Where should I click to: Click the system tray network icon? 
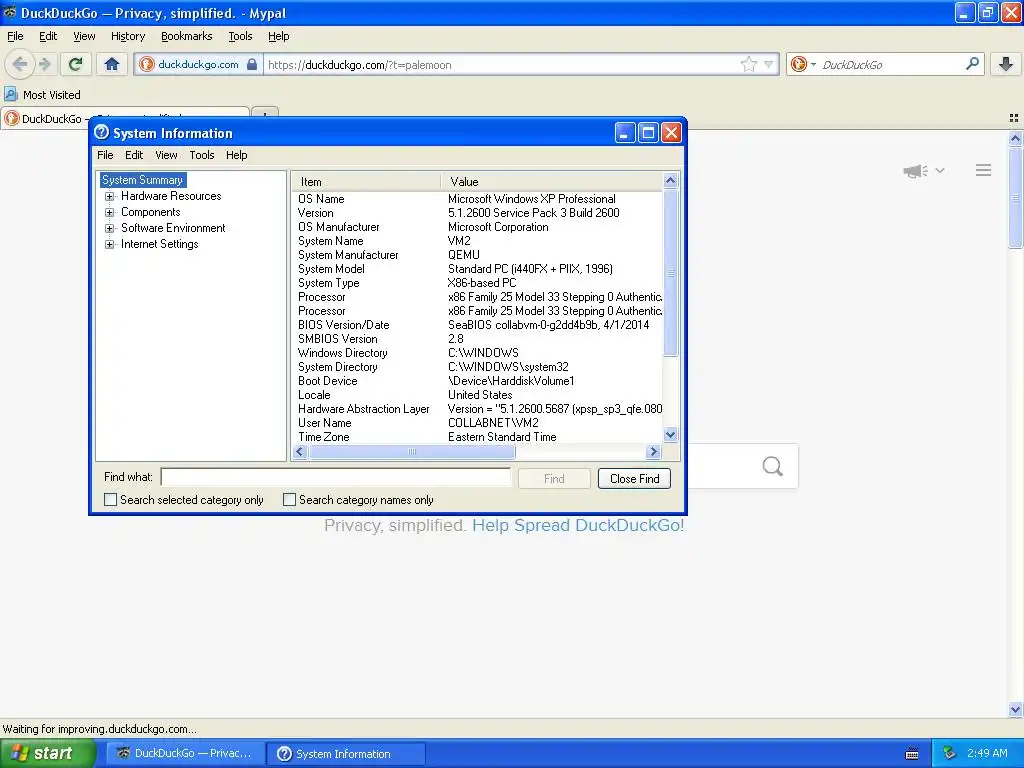point(950,753)
